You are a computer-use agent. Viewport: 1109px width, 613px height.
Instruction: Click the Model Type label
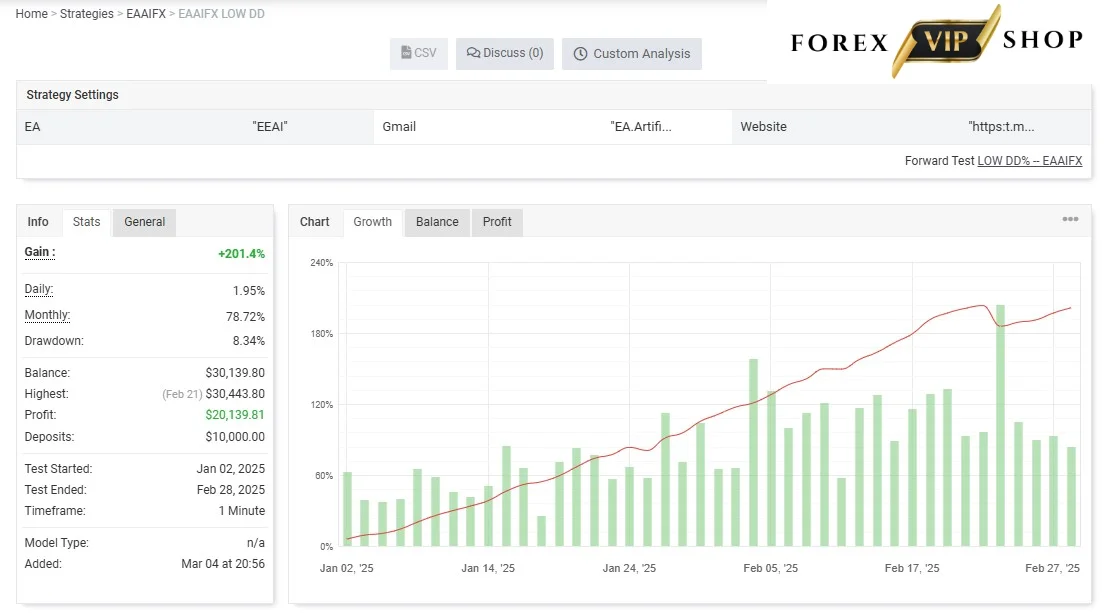pos(57,543)
